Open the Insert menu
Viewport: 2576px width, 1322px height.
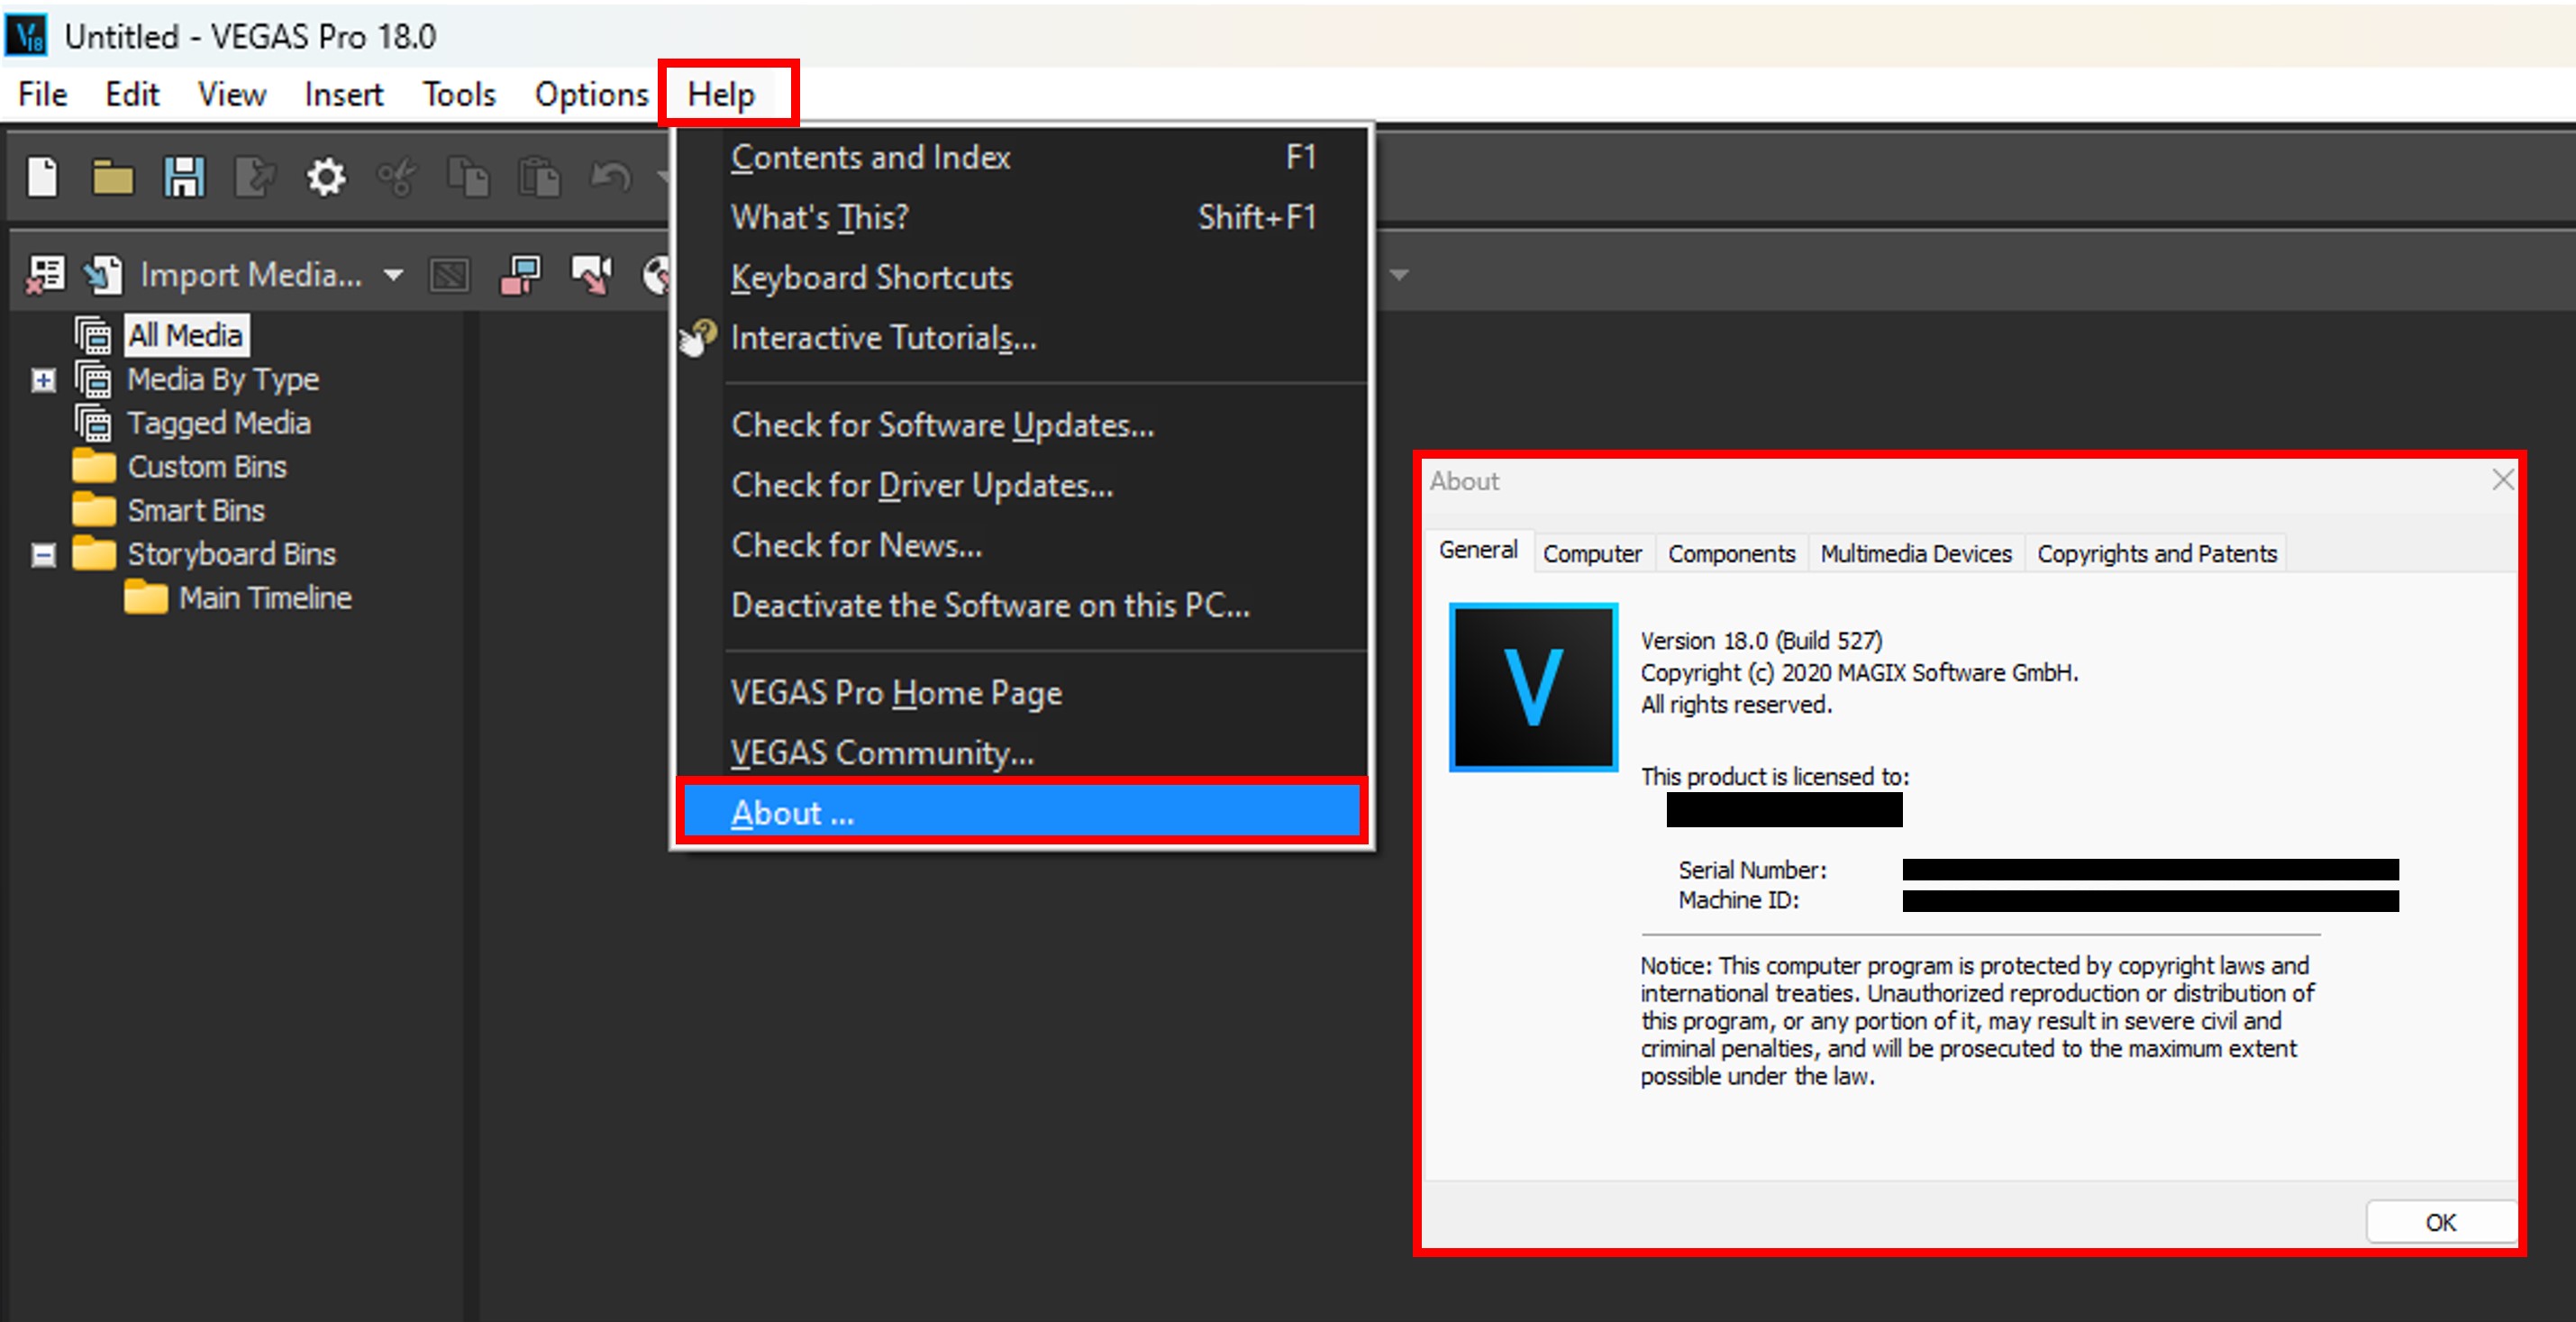pos(344,94)
